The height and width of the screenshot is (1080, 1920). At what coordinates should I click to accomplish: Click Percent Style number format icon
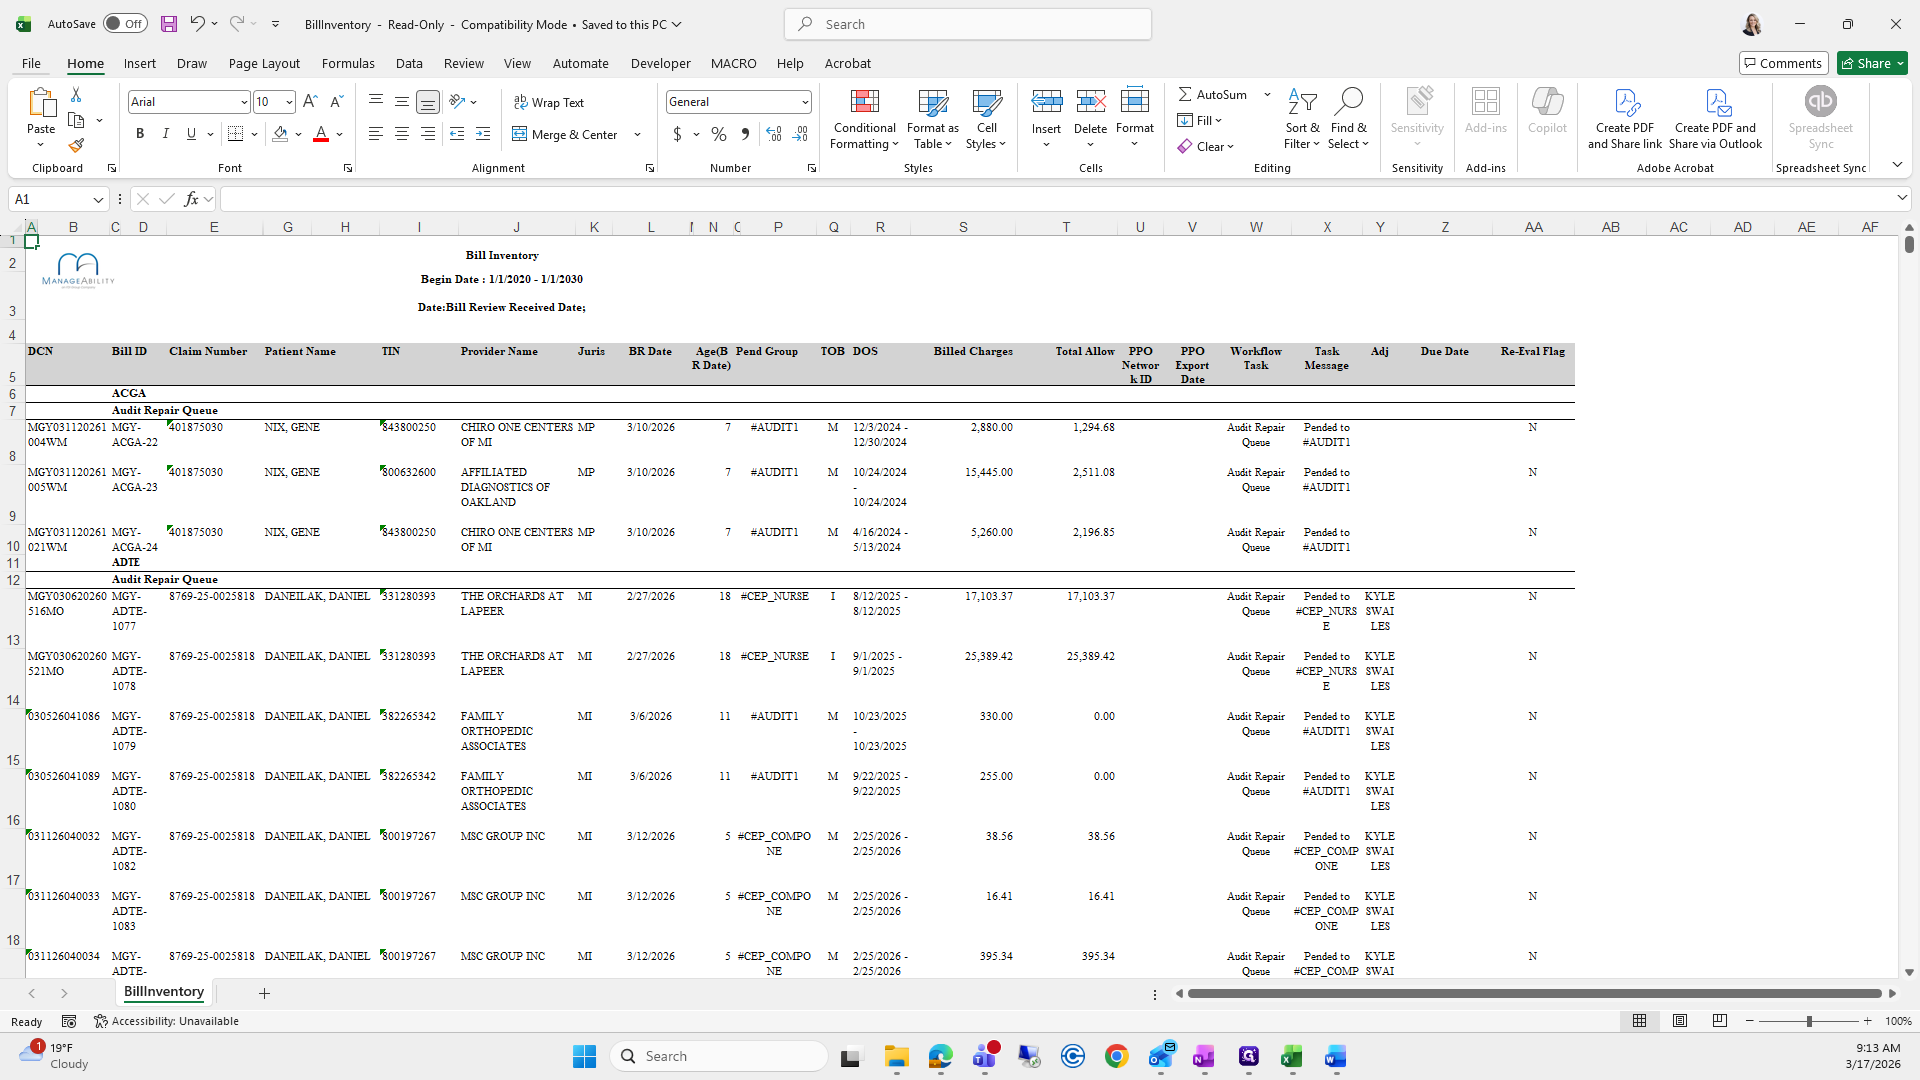719,134
